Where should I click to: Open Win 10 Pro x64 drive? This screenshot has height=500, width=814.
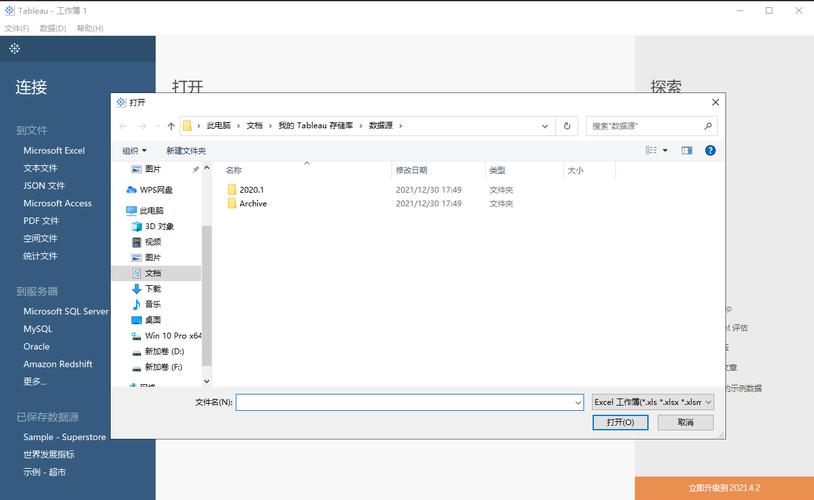tap(166, 335)
